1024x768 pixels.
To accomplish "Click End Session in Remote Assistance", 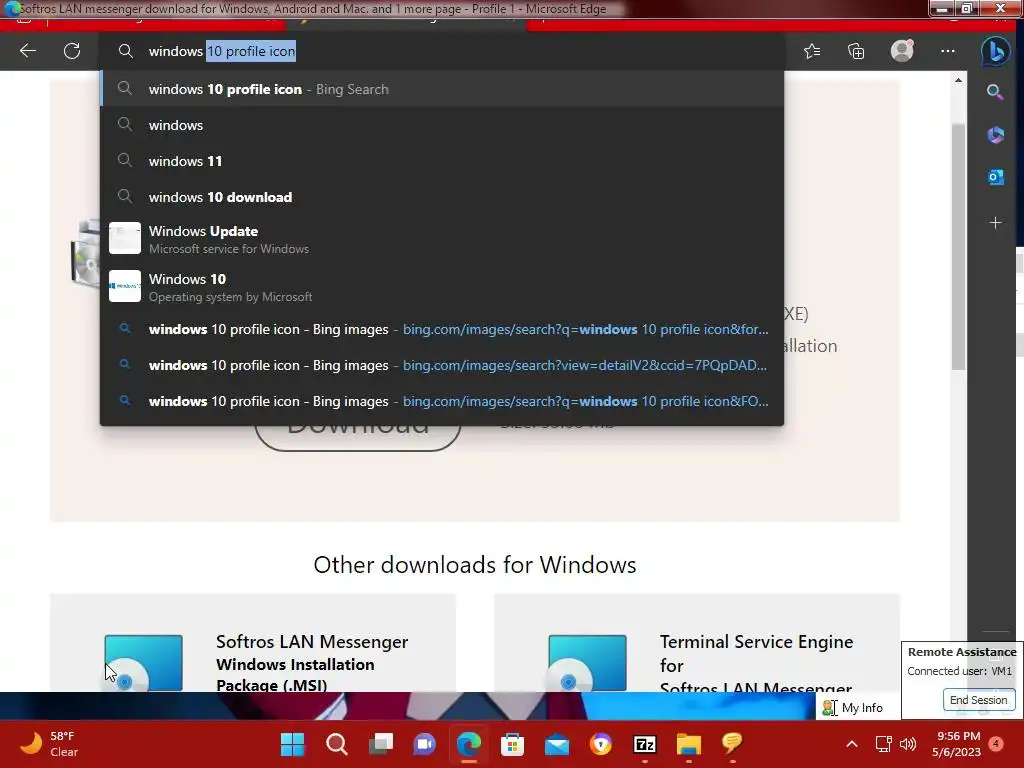I will click(978, 699).
